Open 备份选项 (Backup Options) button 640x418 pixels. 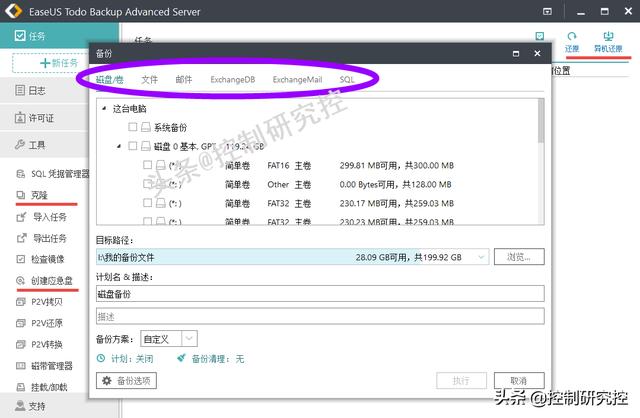click(x=127, y=381)
